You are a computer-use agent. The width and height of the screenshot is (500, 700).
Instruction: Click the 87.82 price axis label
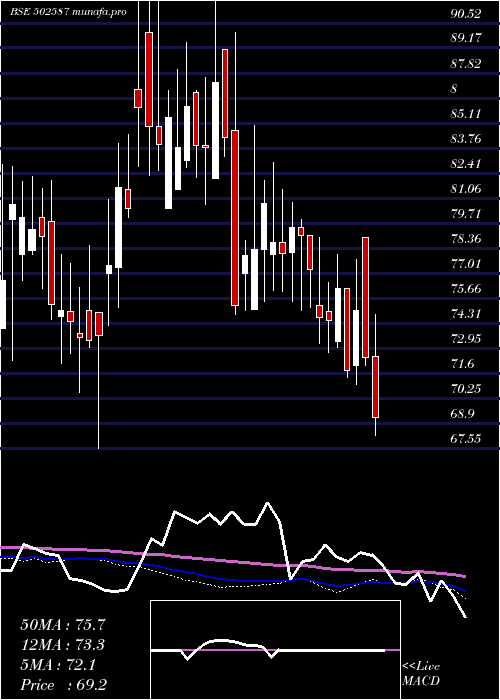[466, 64]
